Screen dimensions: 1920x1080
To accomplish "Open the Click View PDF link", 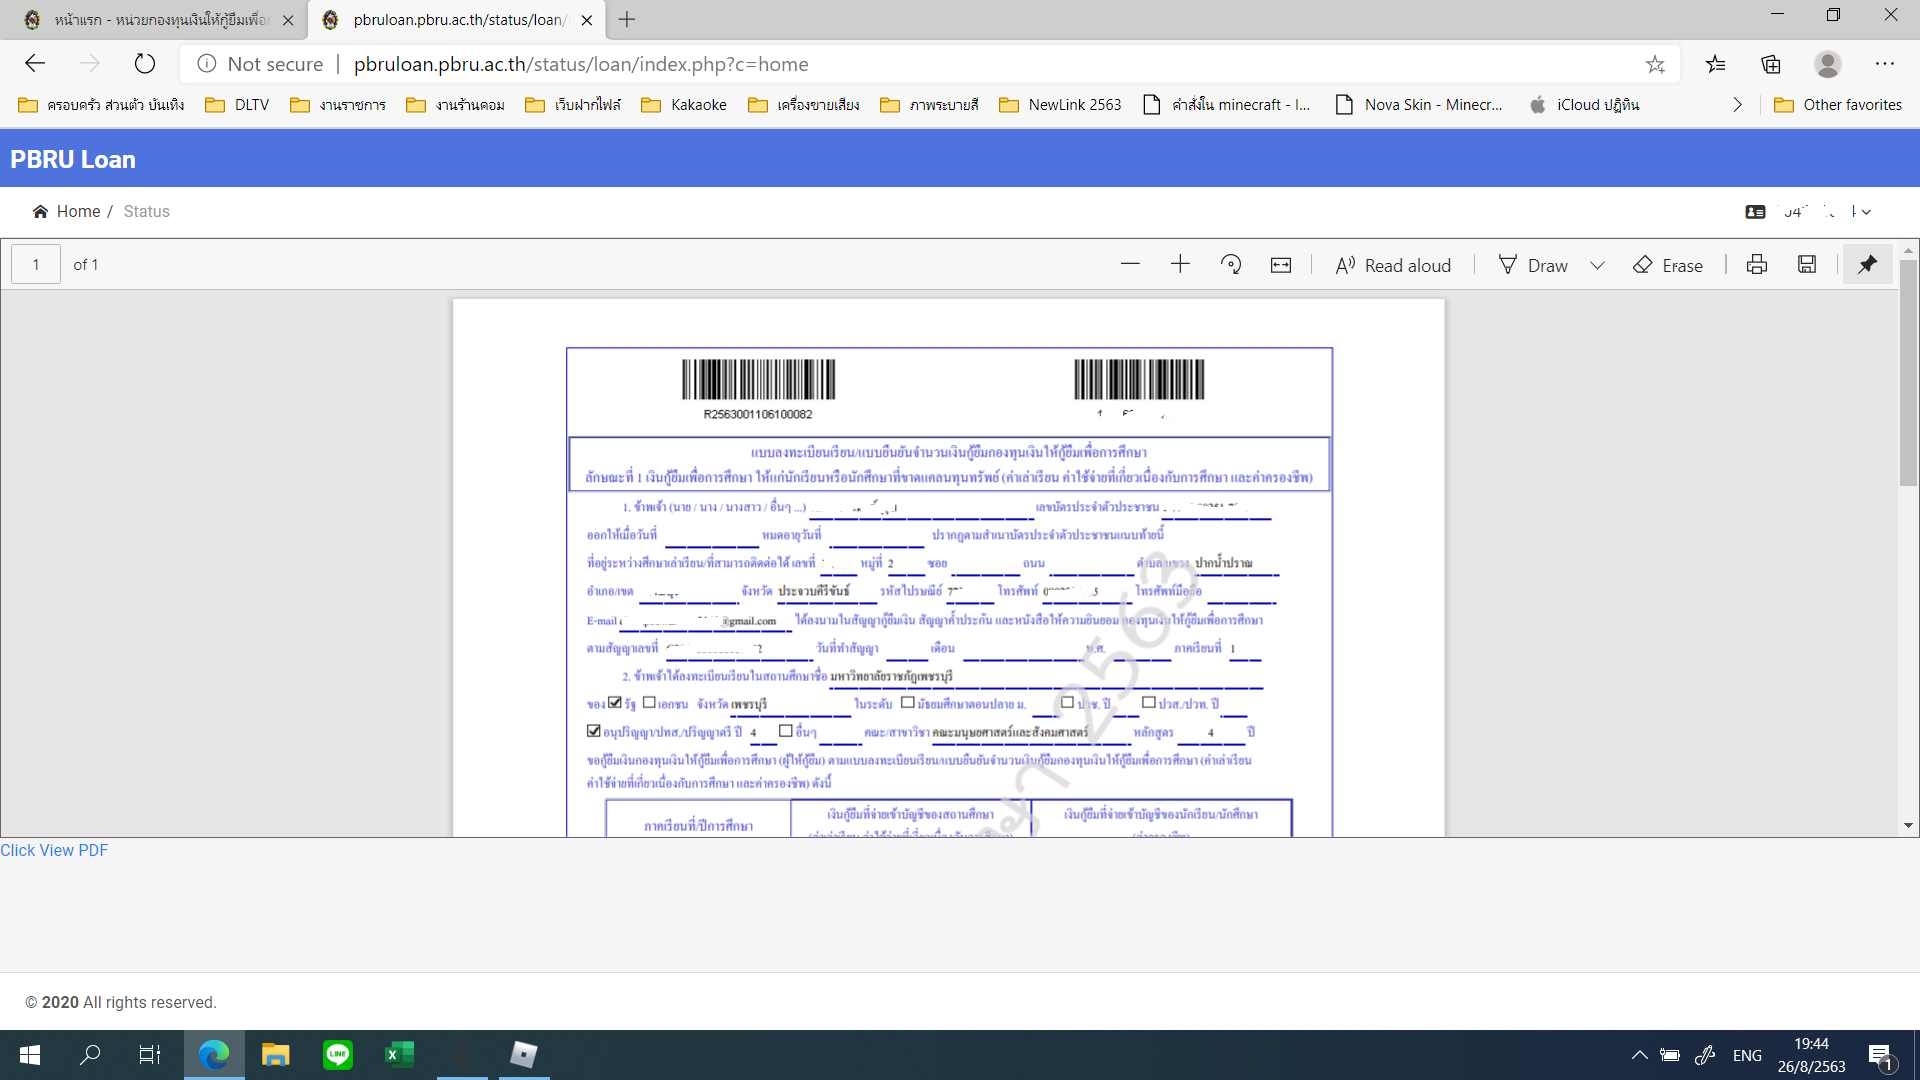I will pos(54,850).
